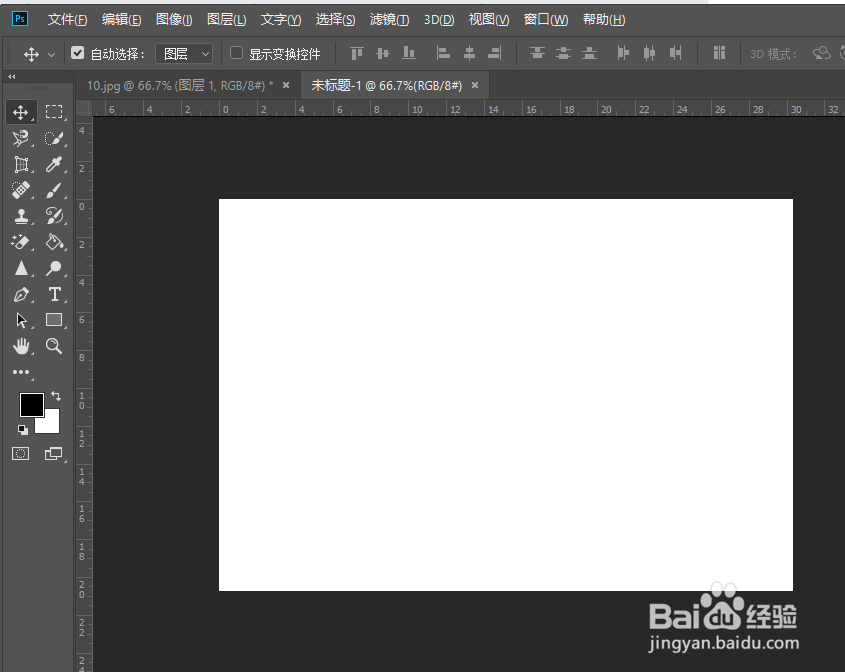Align top edges in options bar
The width and height of the screenshot is (845, 672).
(357, 53)
